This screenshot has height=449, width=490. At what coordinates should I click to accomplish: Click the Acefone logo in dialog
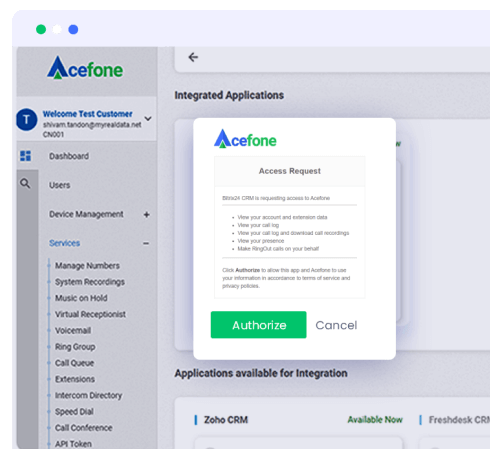pos(245,139)
